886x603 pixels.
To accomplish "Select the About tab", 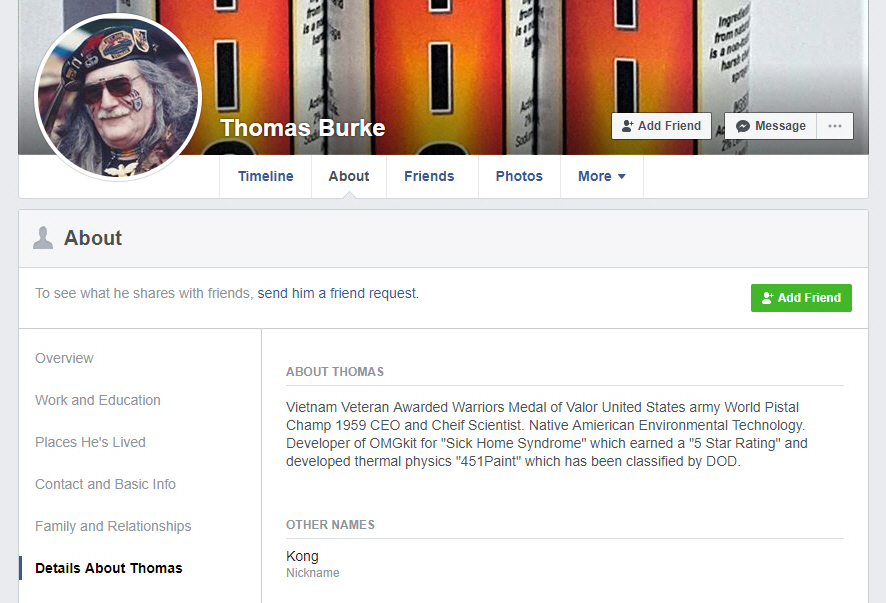I will pyautogui.click(x=349, y=176).
